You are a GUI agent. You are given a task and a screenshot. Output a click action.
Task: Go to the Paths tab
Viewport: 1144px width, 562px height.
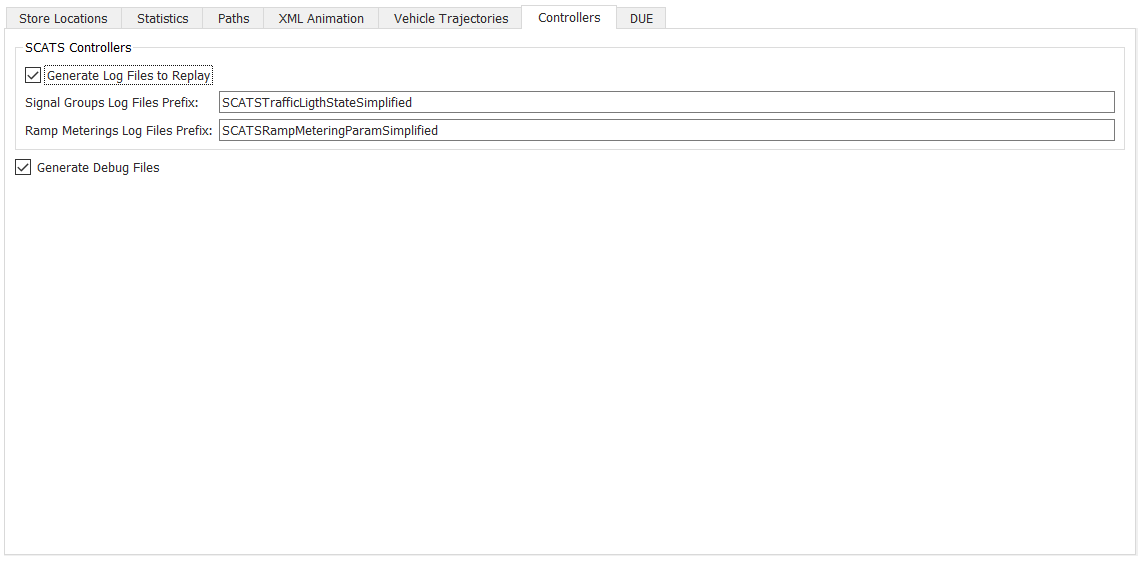[233, 18]
